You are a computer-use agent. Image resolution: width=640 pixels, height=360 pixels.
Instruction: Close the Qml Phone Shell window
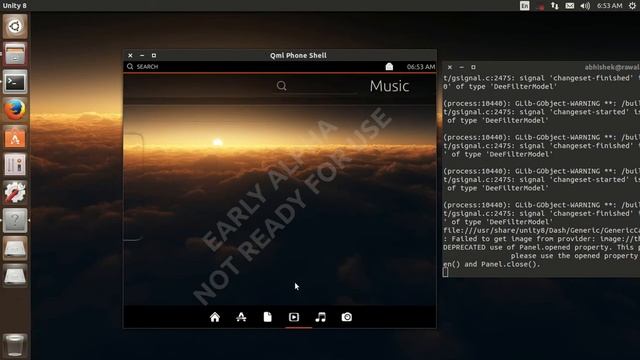point(130,56)
